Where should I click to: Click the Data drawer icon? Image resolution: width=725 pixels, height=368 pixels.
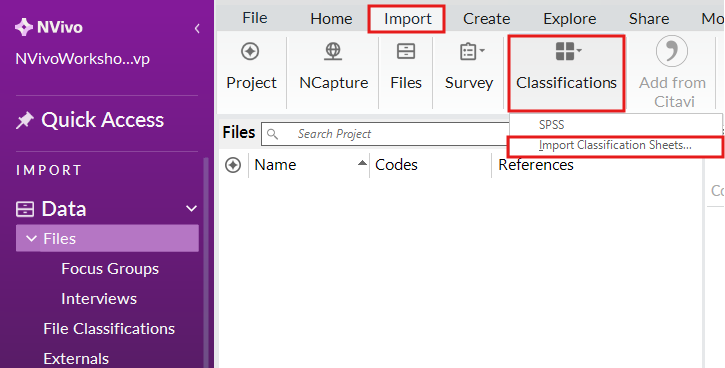(x=25, y=209)
